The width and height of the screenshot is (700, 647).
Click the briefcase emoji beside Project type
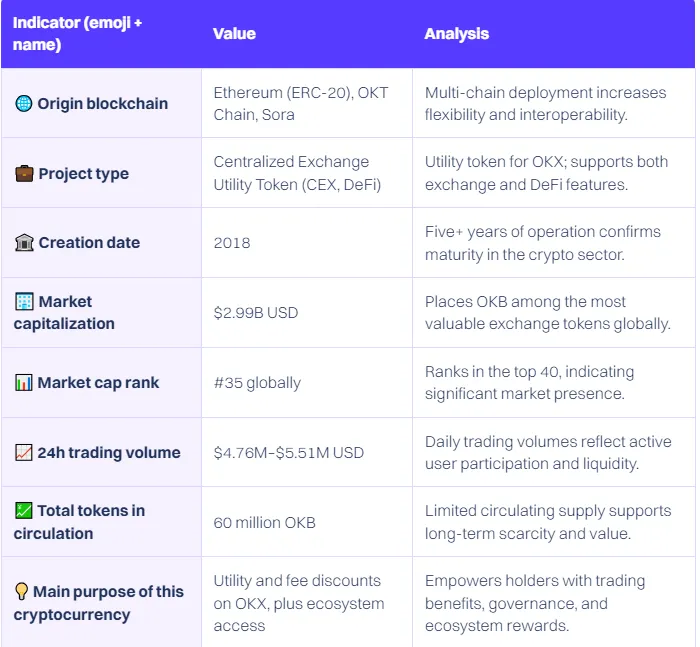click(x=24, y=174)
